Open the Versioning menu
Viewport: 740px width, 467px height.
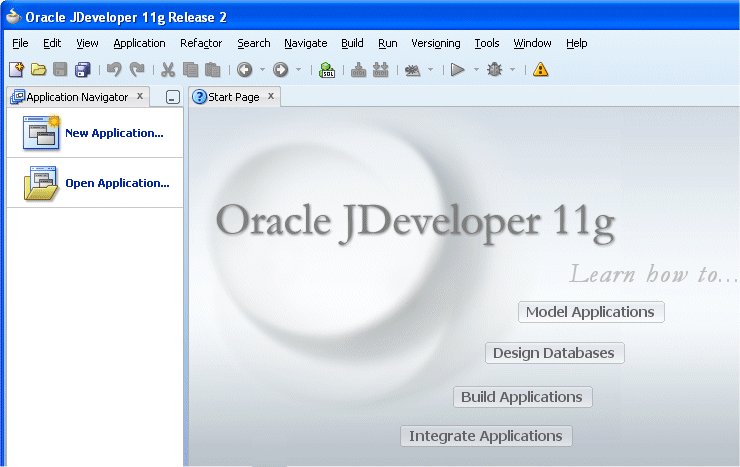436,43
